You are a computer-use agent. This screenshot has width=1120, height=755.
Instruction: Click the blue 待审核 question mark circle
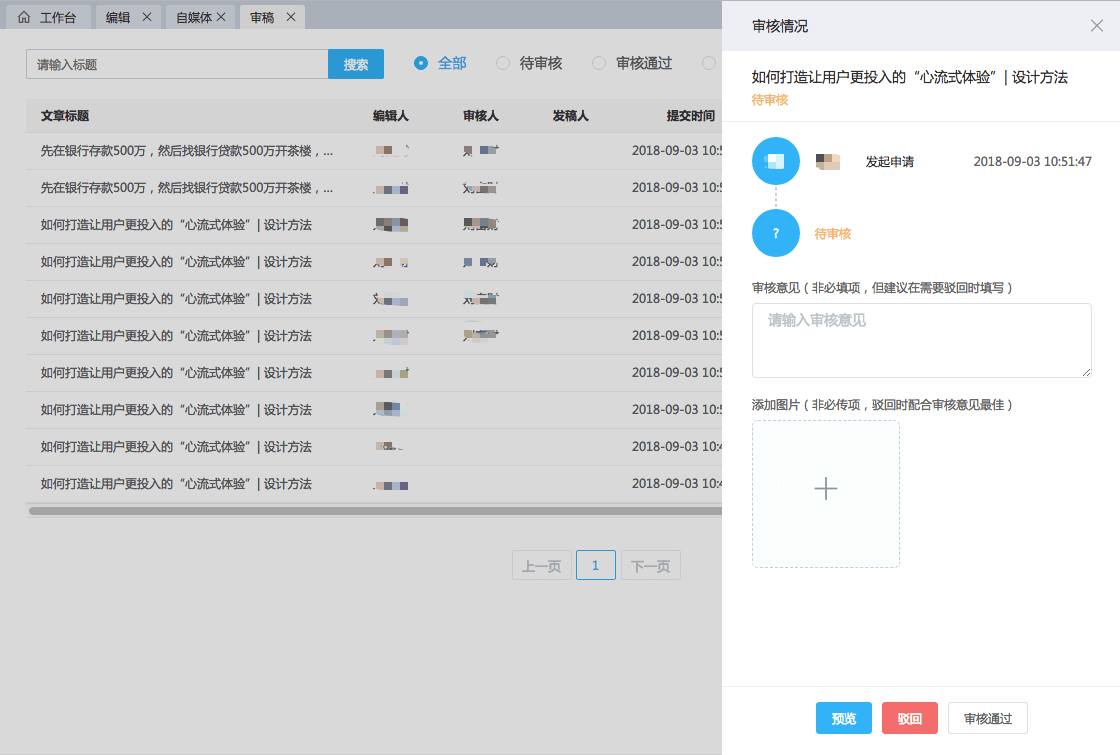775,233
